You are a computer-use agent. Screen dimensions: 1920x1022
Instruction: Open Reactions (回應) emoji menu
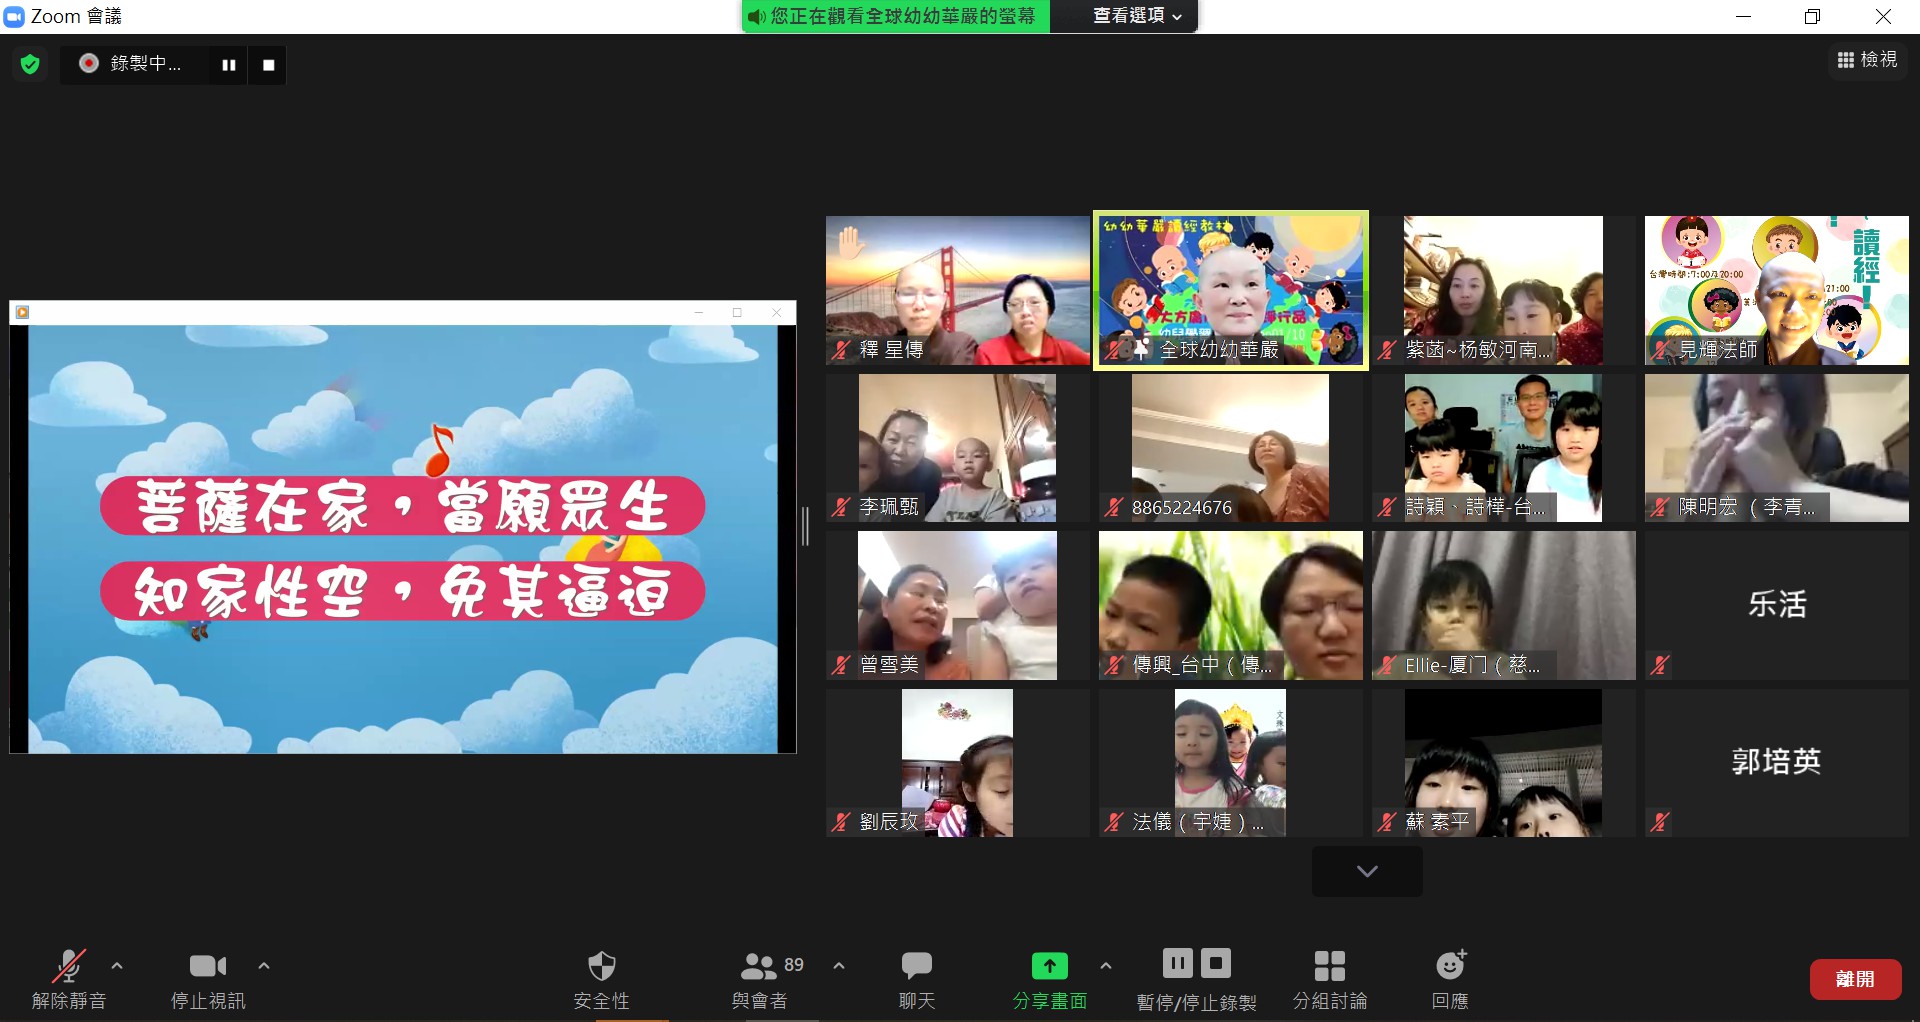[x=1450, y=966]
